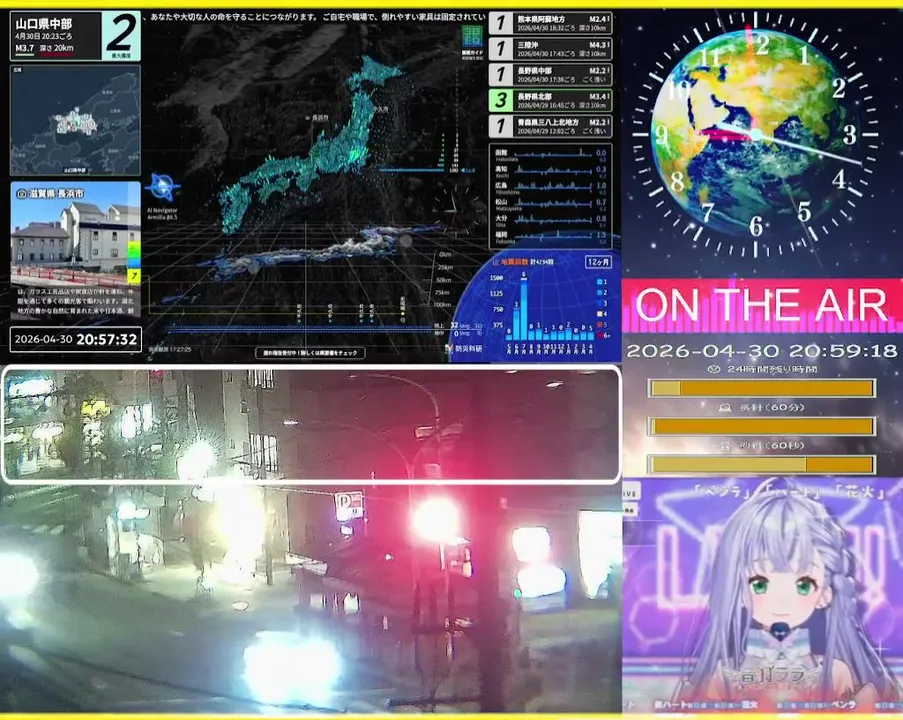Click the yellow 7 intensity scale marker

[x=134, y=276]
